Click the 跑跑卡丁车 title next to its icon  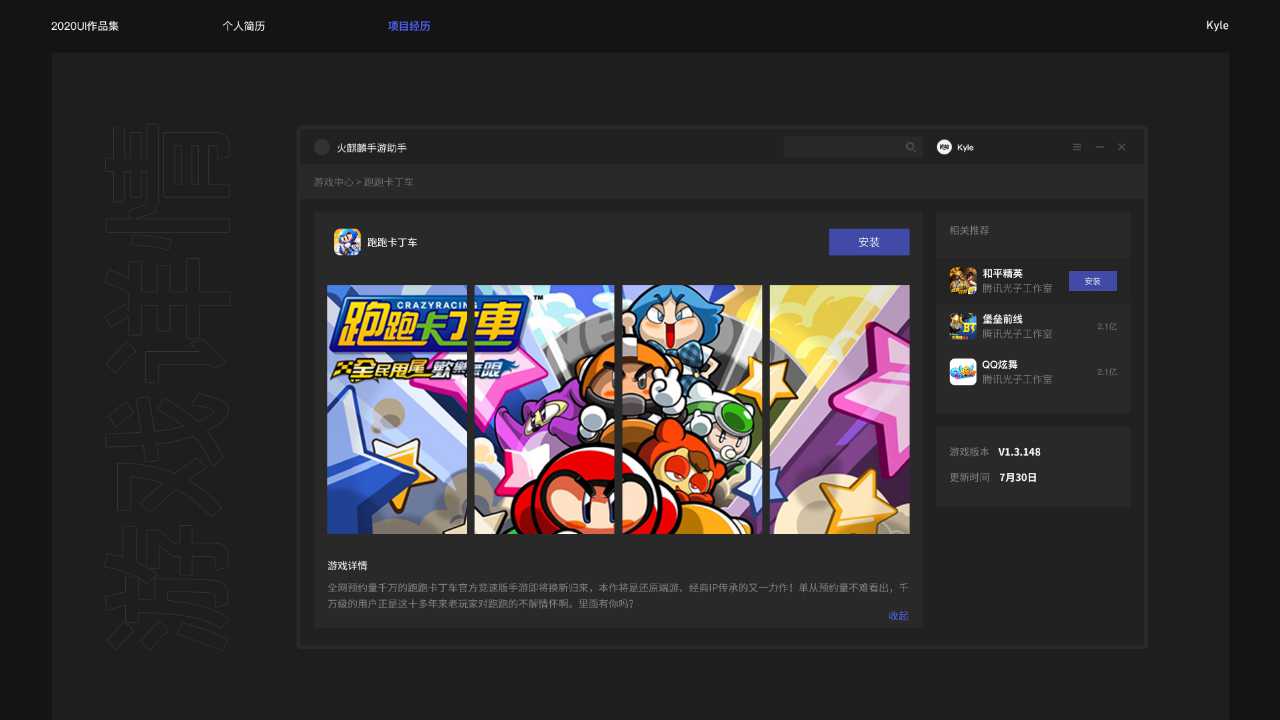392,243
